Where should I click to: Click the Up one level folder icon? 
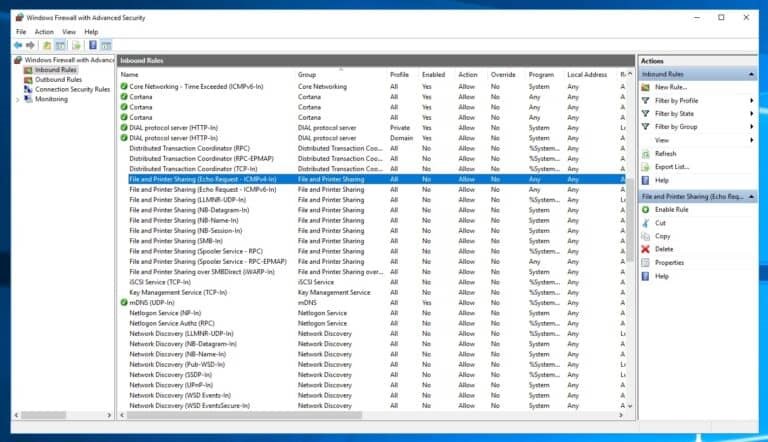47,45
